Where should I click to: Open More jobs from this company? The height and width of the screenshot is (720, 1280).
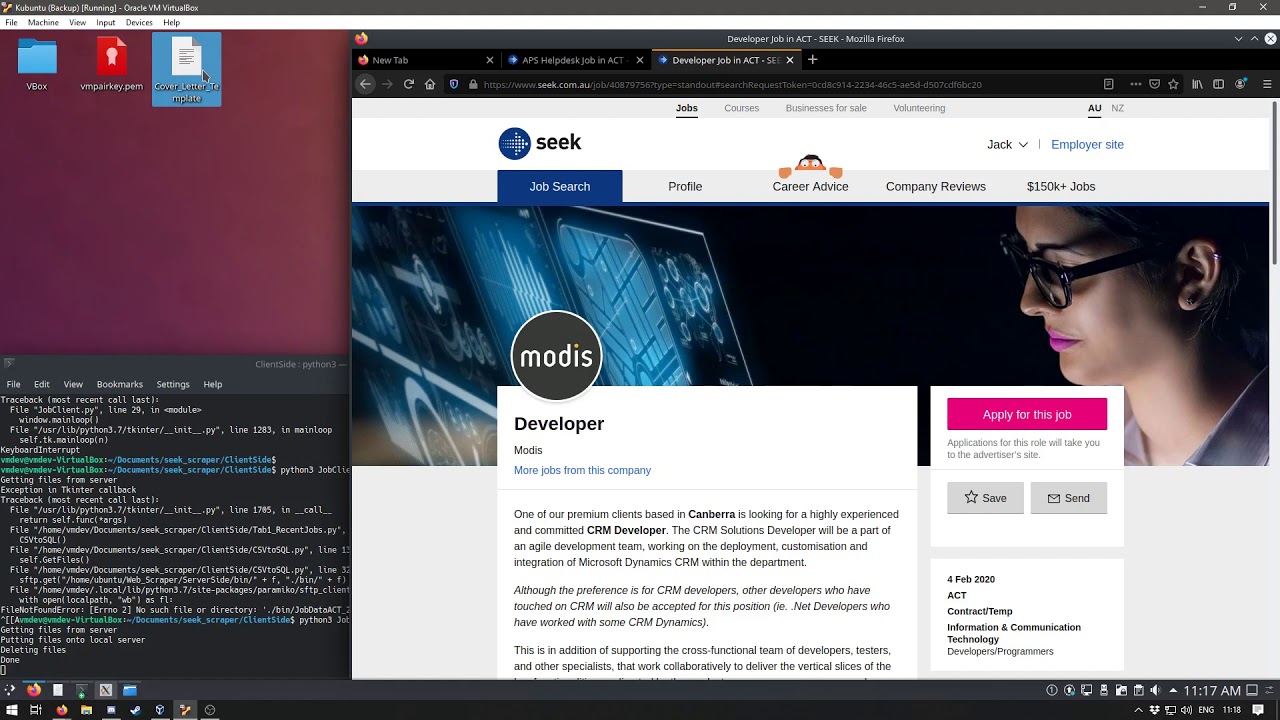tap(582, 470)
